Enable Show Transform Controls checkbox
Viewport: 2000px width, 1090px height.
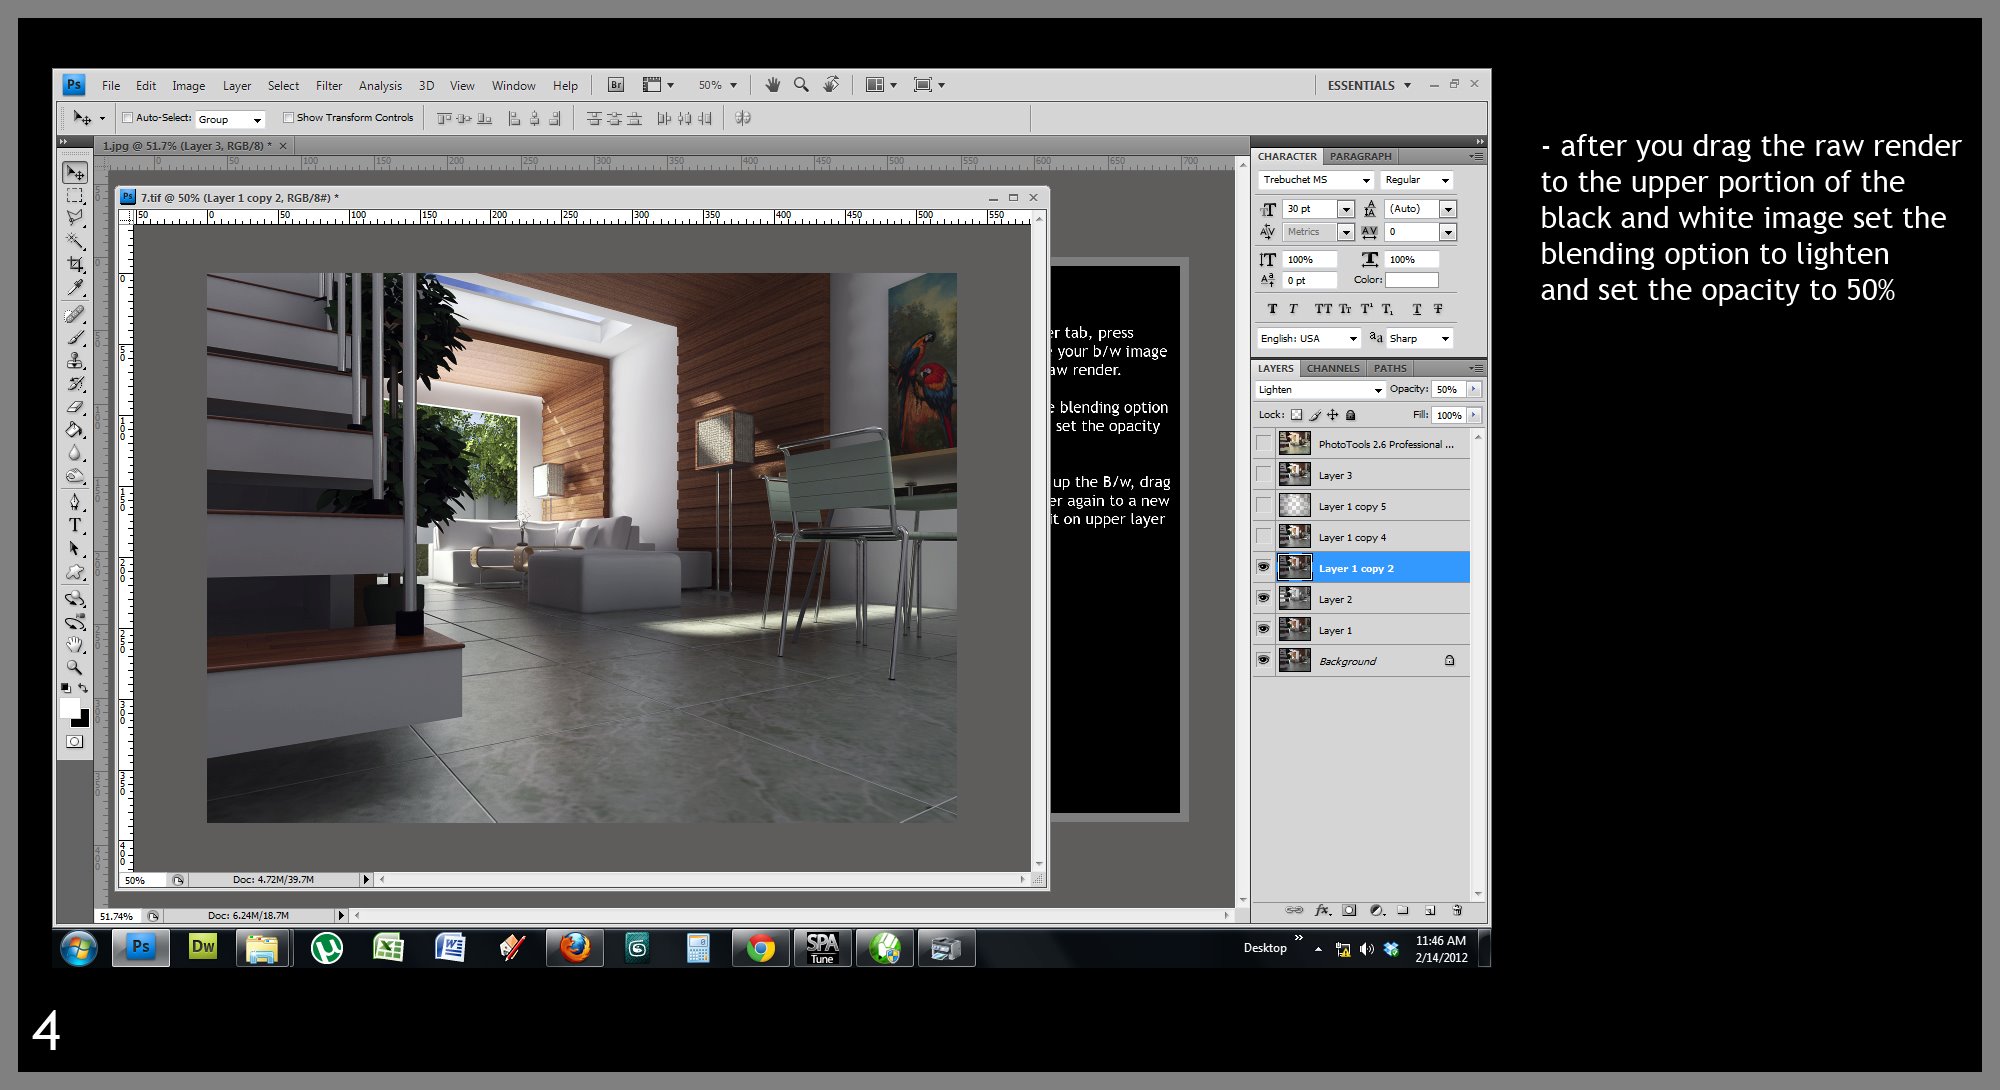(x=288, y=118)
